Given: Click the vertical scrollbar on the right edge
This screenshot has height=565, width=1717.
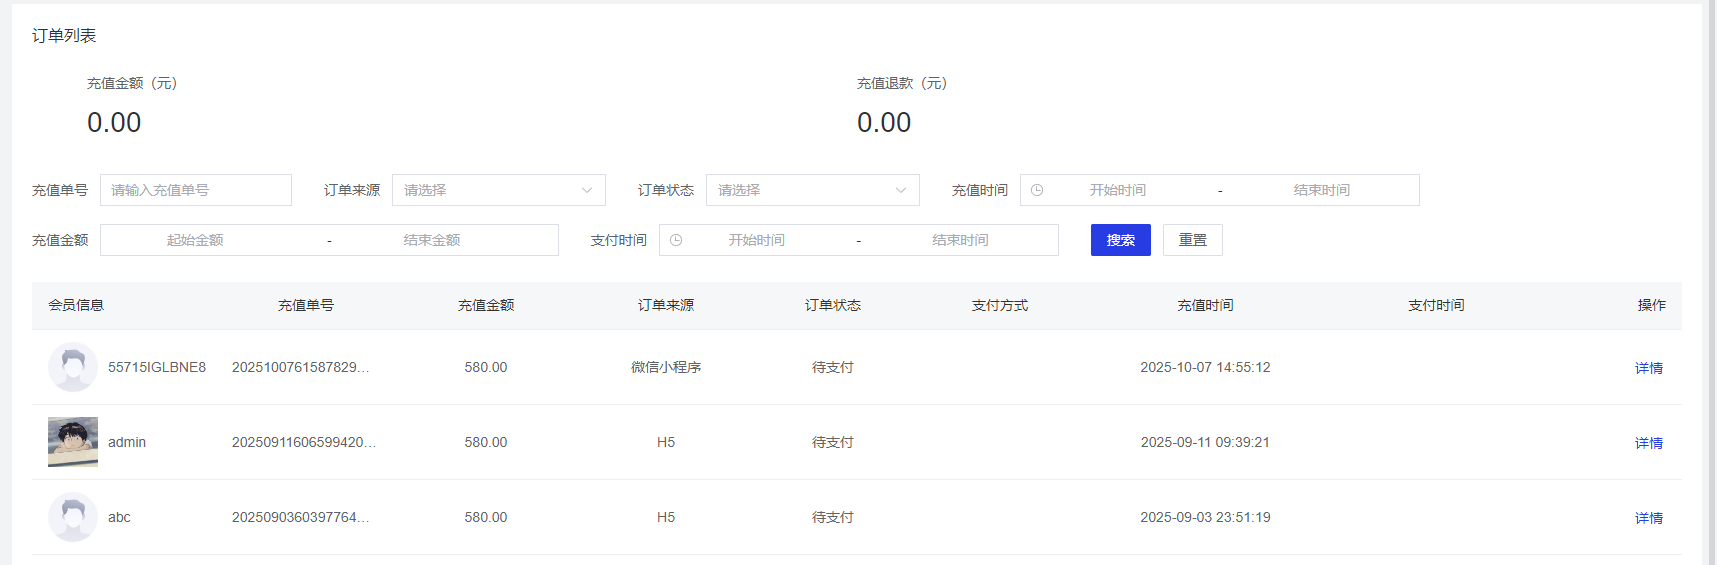Looking at the screenshot, I should 1710,282.
